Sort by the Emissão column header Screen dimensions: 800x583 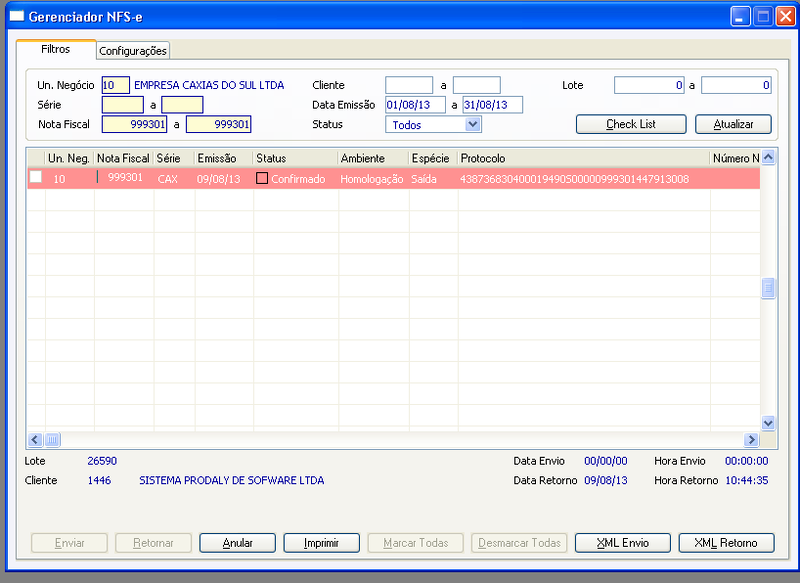coord(223,158)
